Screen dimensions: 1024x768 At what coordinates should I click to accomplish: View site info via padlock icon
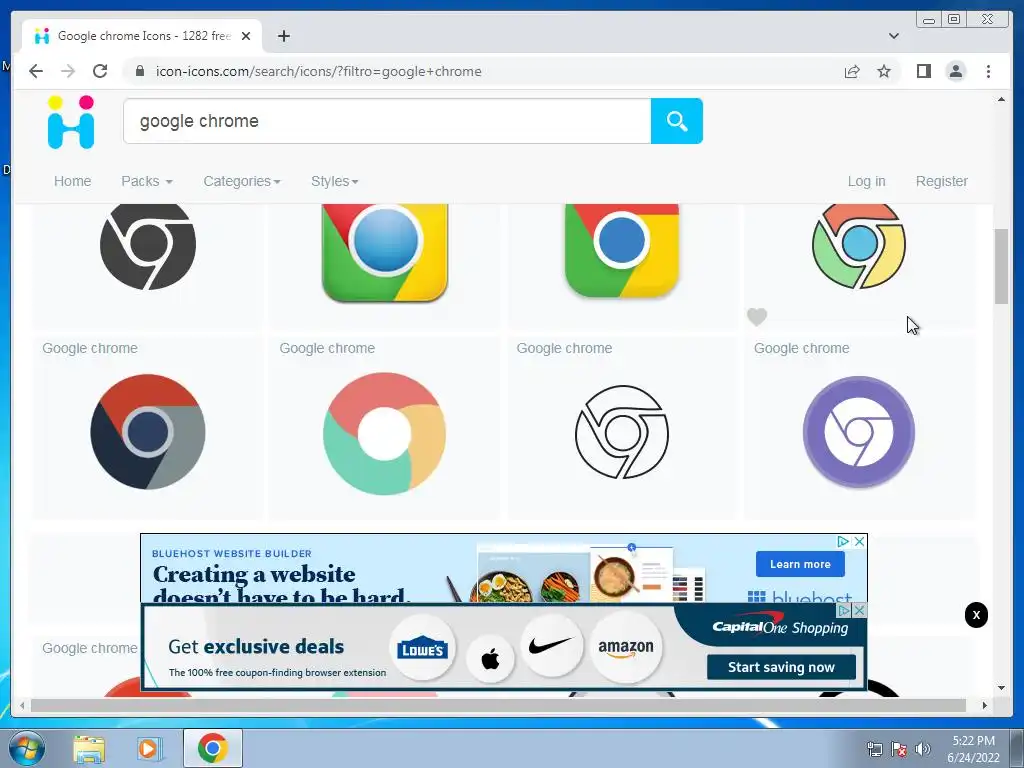[139, 71]
